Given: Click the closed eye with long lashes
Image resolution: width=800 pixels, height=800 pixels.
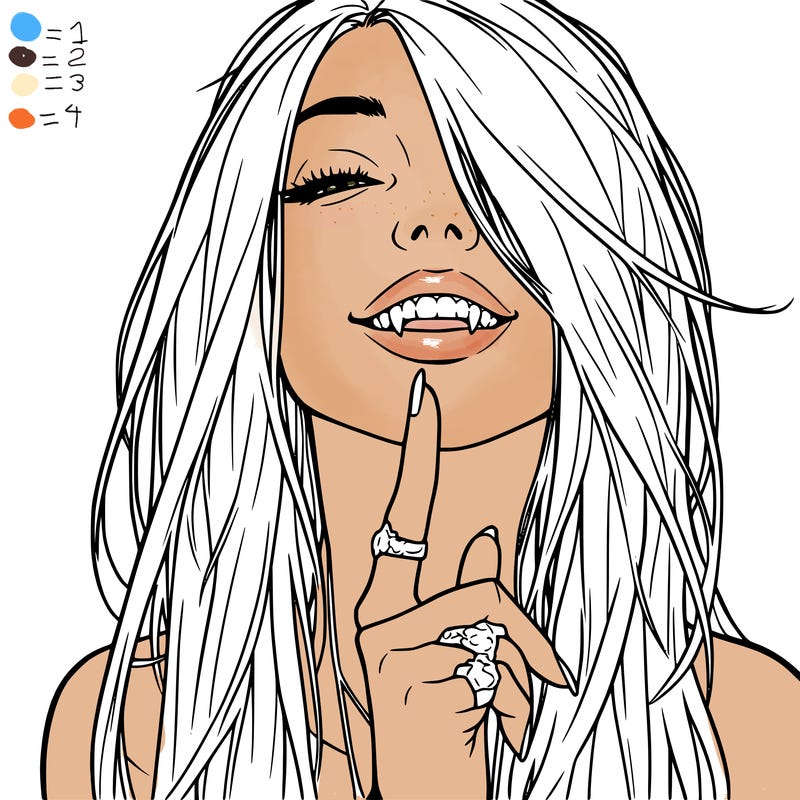Looking at the screenshot, I should click(x=330, y=184).
